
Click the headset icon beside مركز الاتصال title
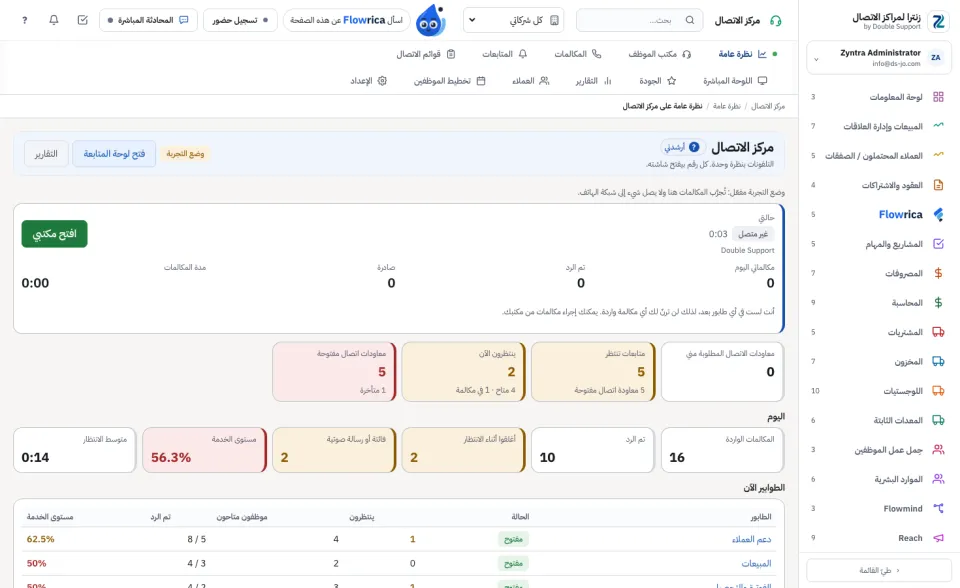click(775, 21)
